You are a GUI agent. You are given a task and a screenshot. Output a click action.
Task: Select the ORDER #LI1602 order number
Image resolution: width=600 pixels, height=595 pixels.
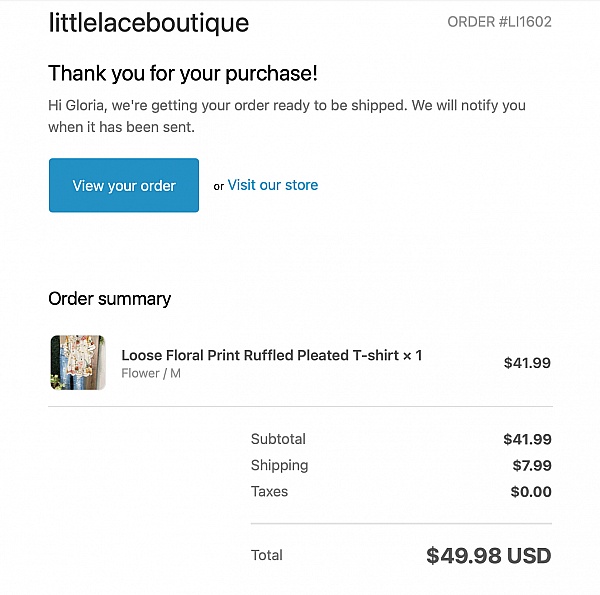click(x=499, y=21)
